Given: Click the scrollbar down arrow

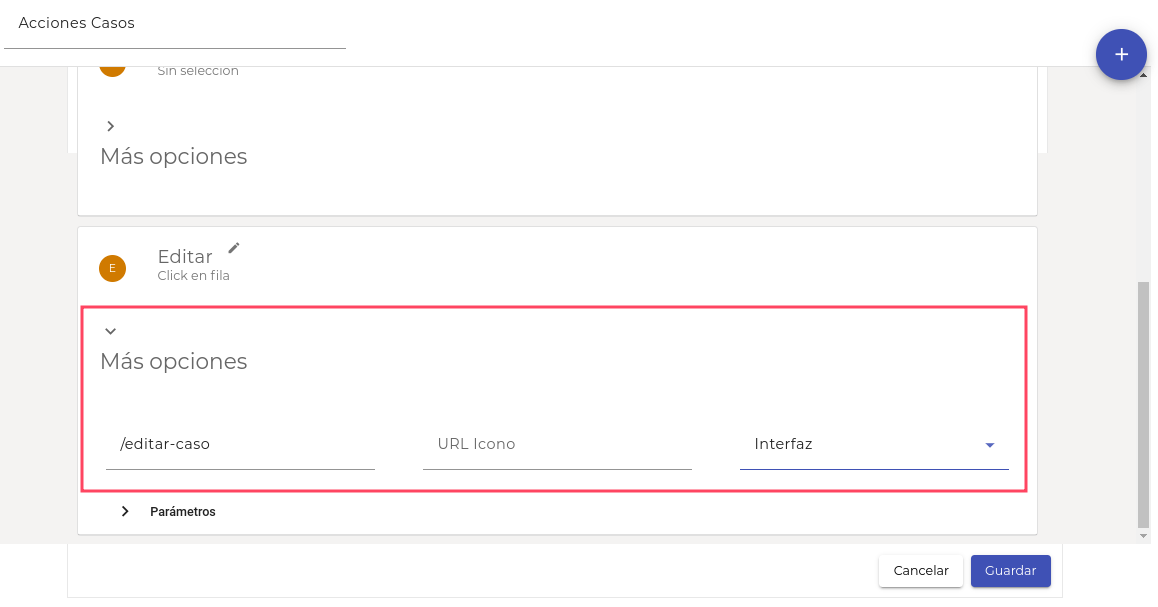Looking at the screenshot, I should tap(1143, 537).
